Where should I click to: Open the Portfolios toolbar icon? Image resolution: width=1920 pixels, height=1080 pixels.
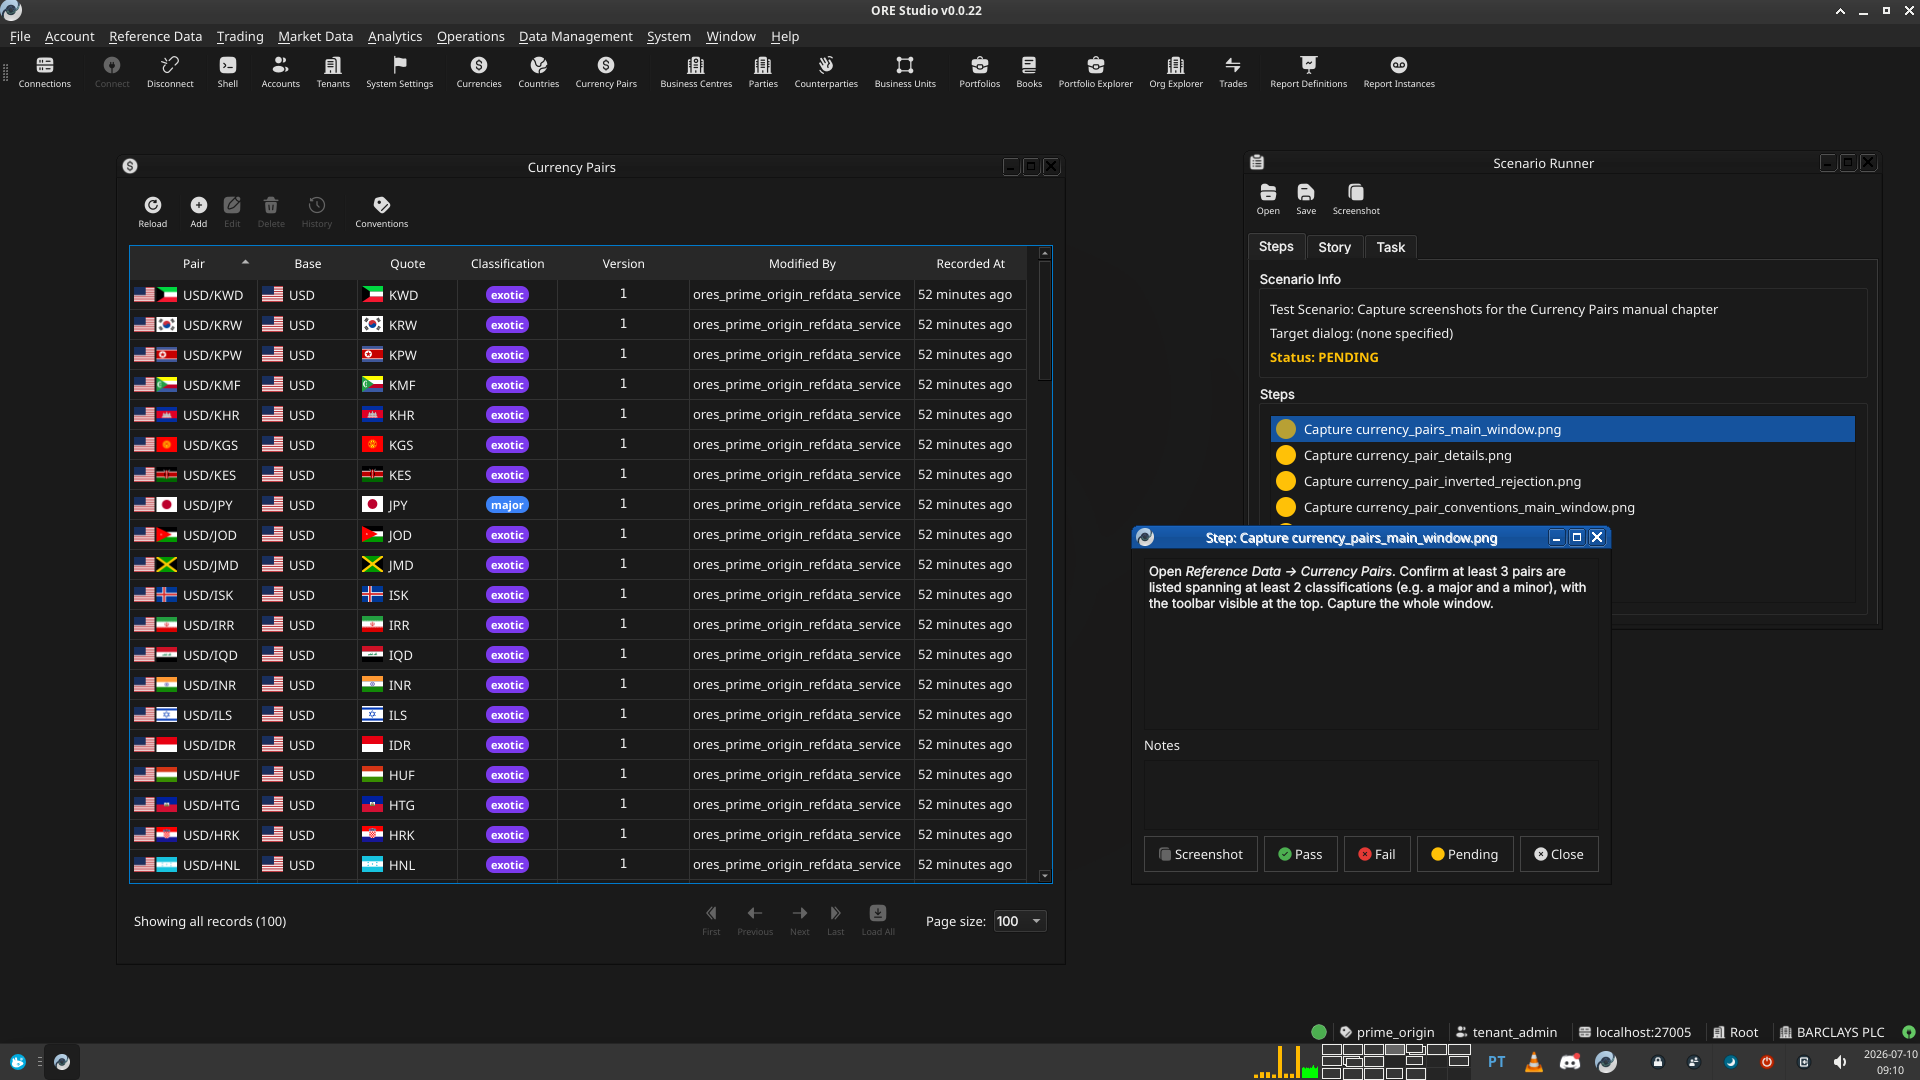(x=980, y=72)
